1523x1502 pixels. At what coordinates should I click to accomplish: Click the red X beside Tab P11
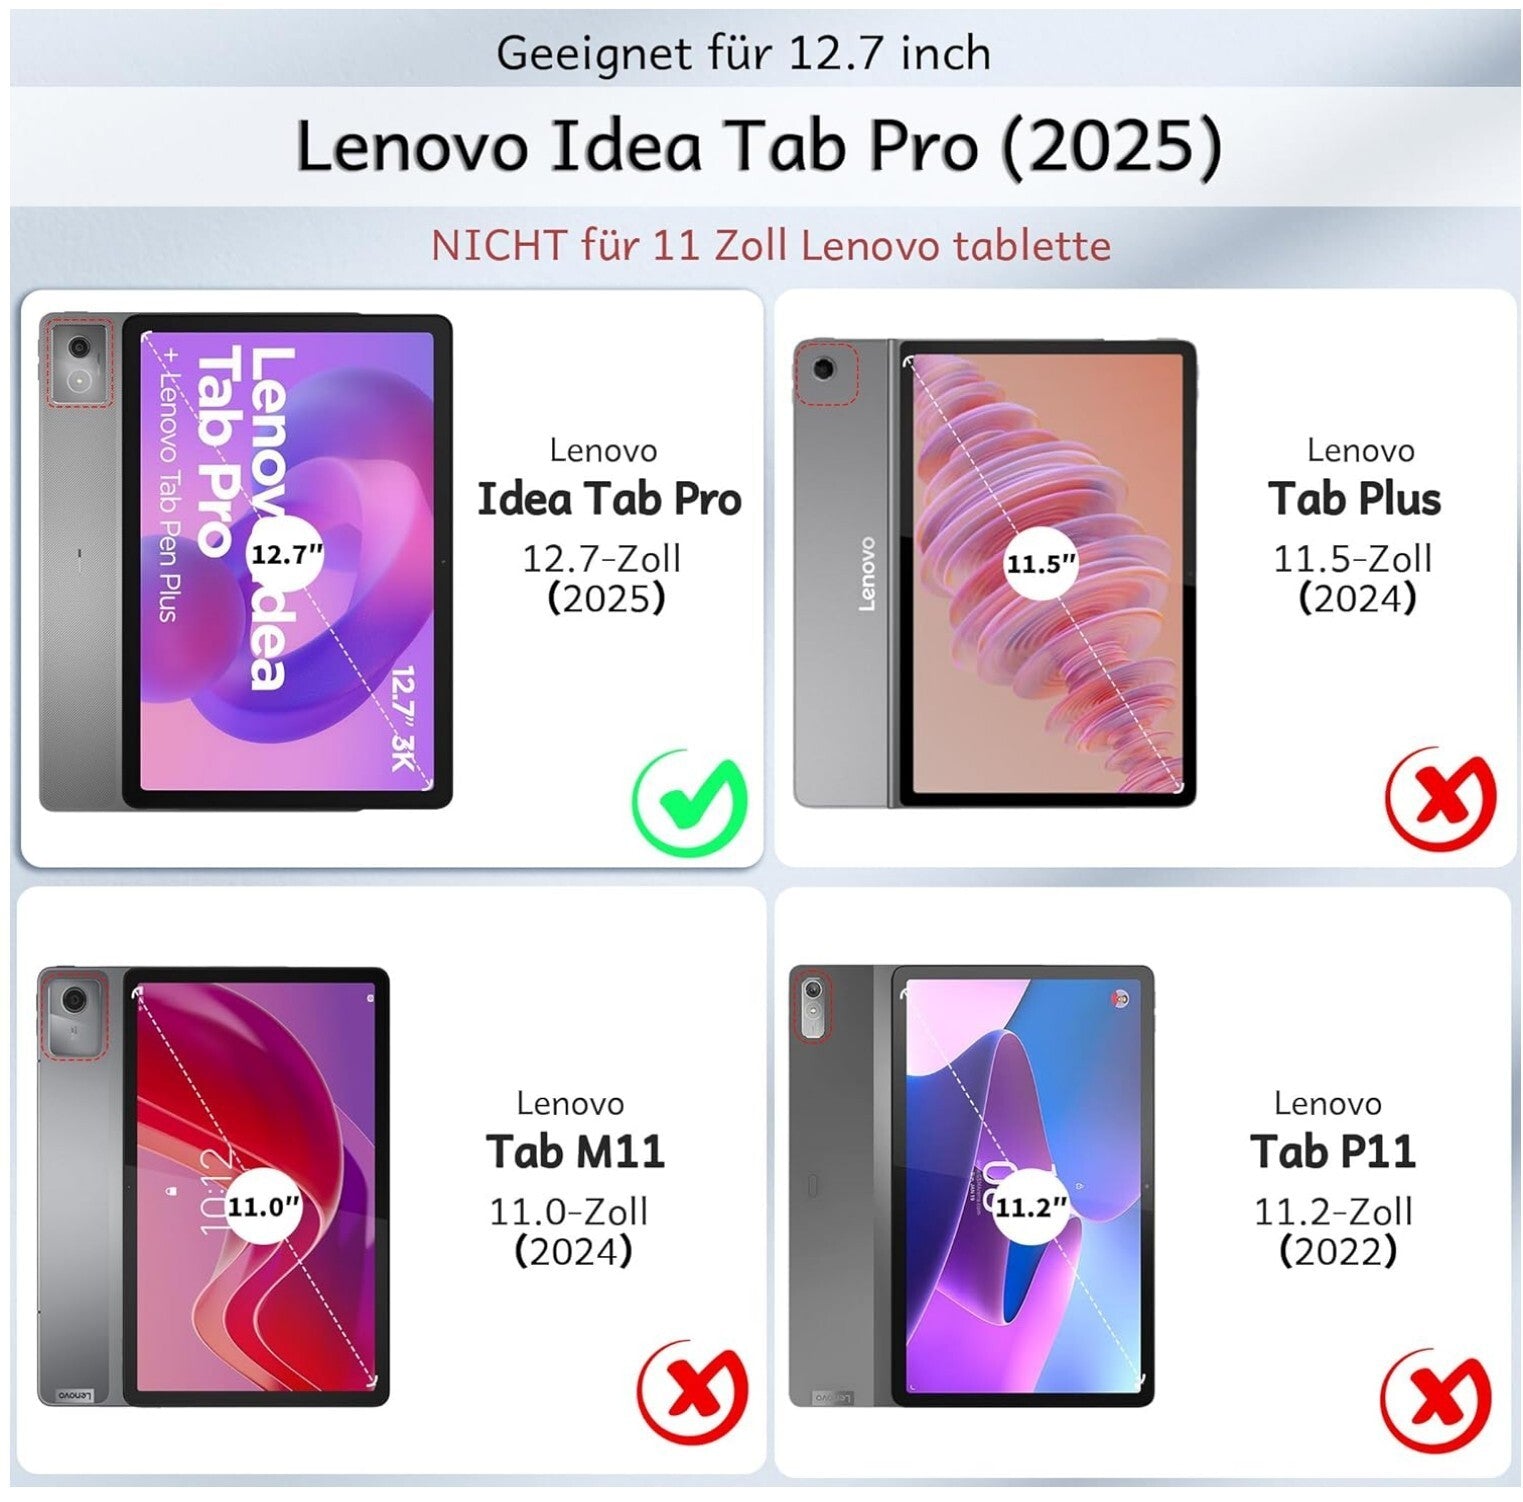pyautogui.click(x=1436, y=1398)
